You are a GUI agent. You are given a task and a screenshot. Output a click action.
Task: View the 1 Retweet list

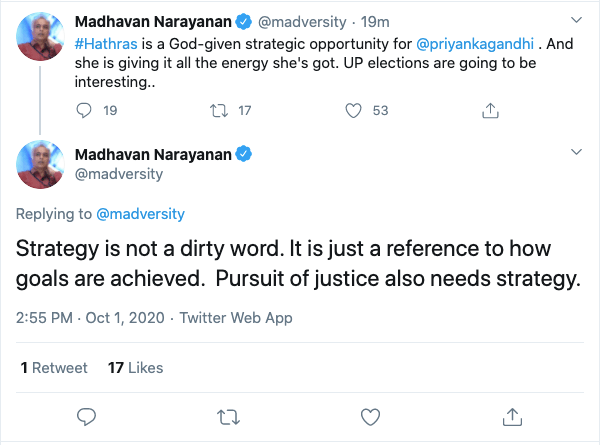tap(54, 368)
